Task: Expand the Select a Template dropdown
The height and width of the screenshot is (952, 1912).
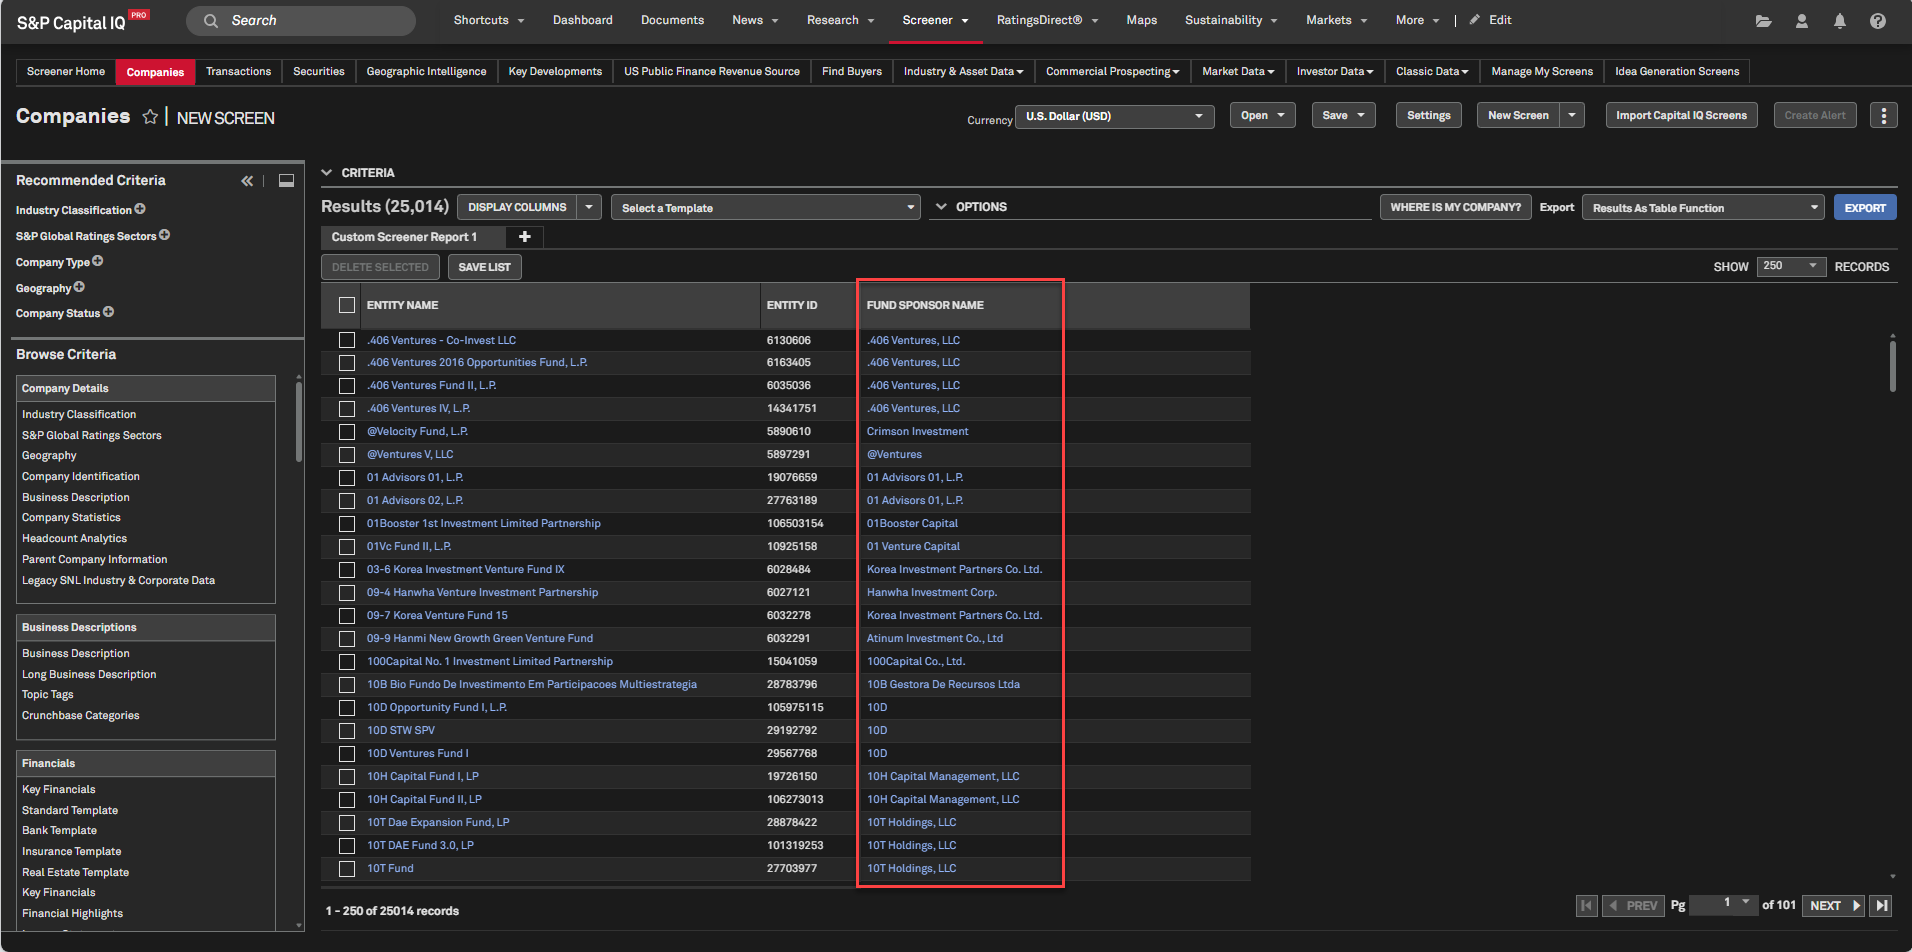Action: [765, 208]
